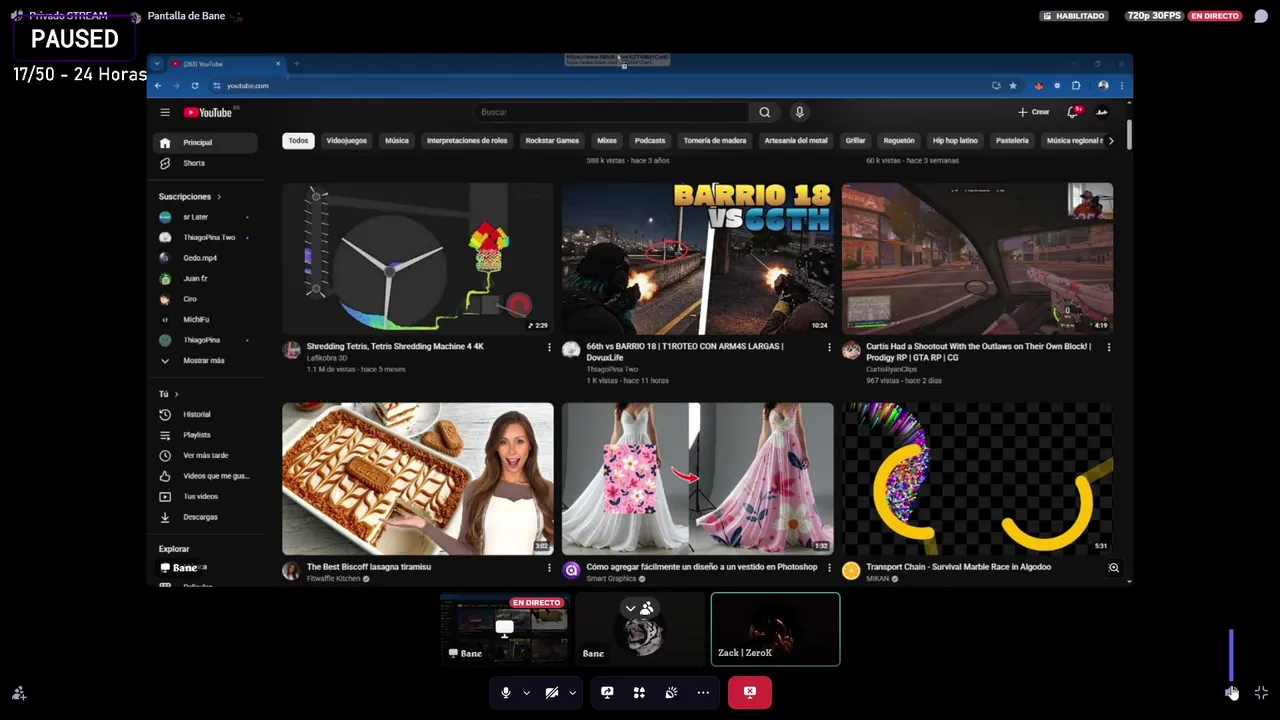Open the invite friends icon at bottom left
This screenshot has width=1280, height=720.
coord(19,693)
